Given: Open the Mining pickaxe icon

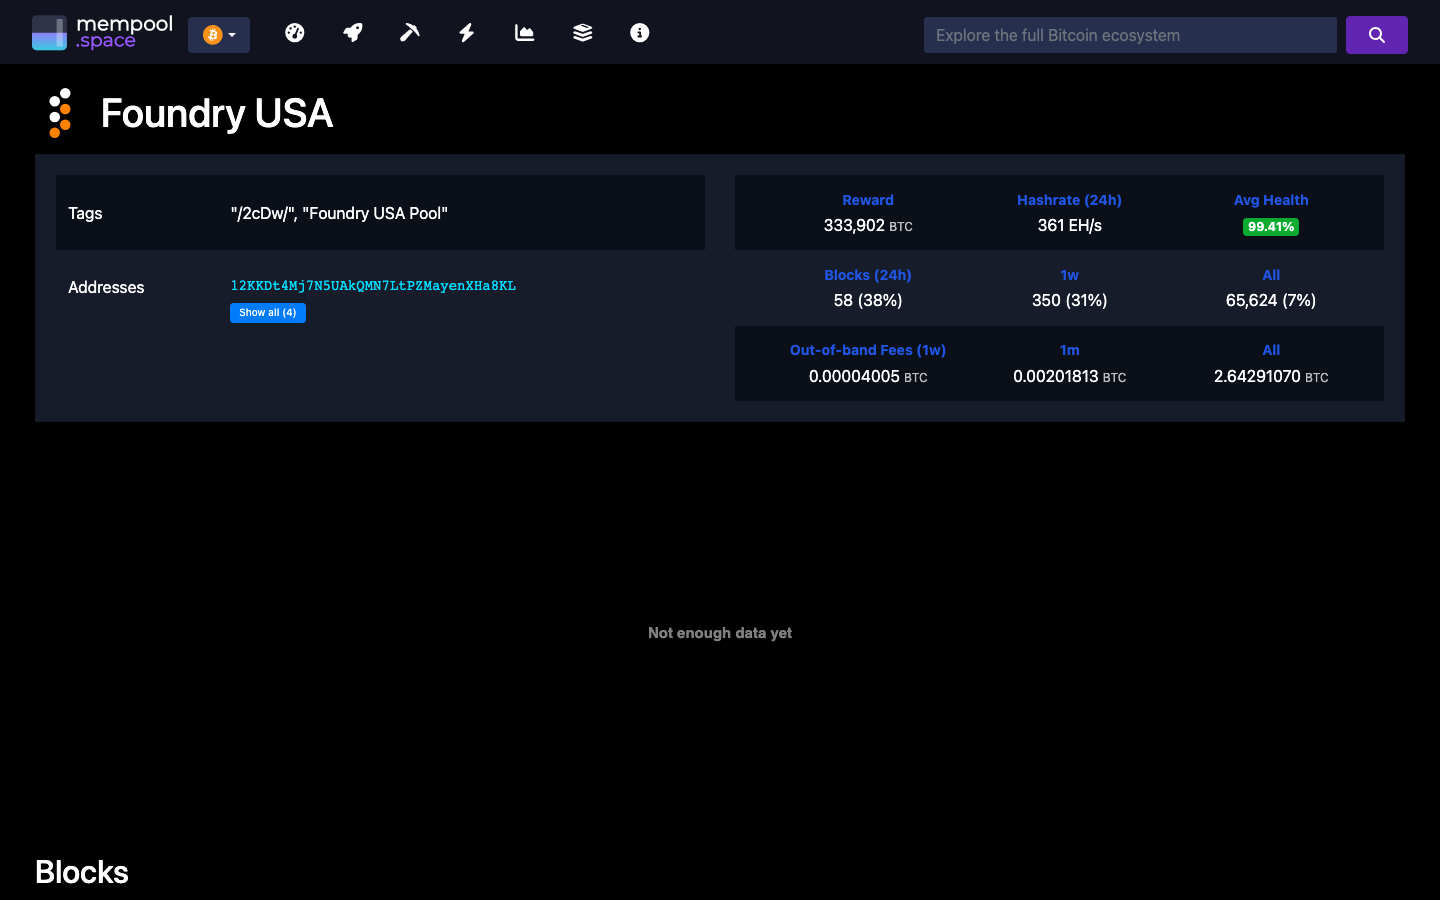Looking at the screenshot, I should [x=410, y=33].
